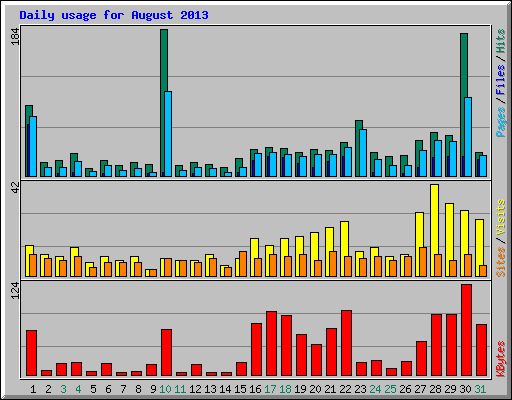This screenshot has height=400, width=512.
Task: Select the orange sites bar for day 27
Action: point(423,262)
